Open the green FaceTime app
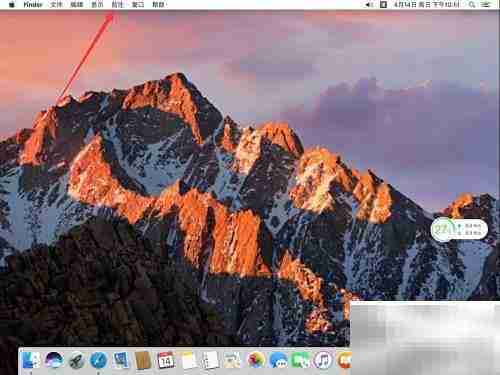Image resolution: width=500 pixels, height=375 pixels. pos(300,361)
